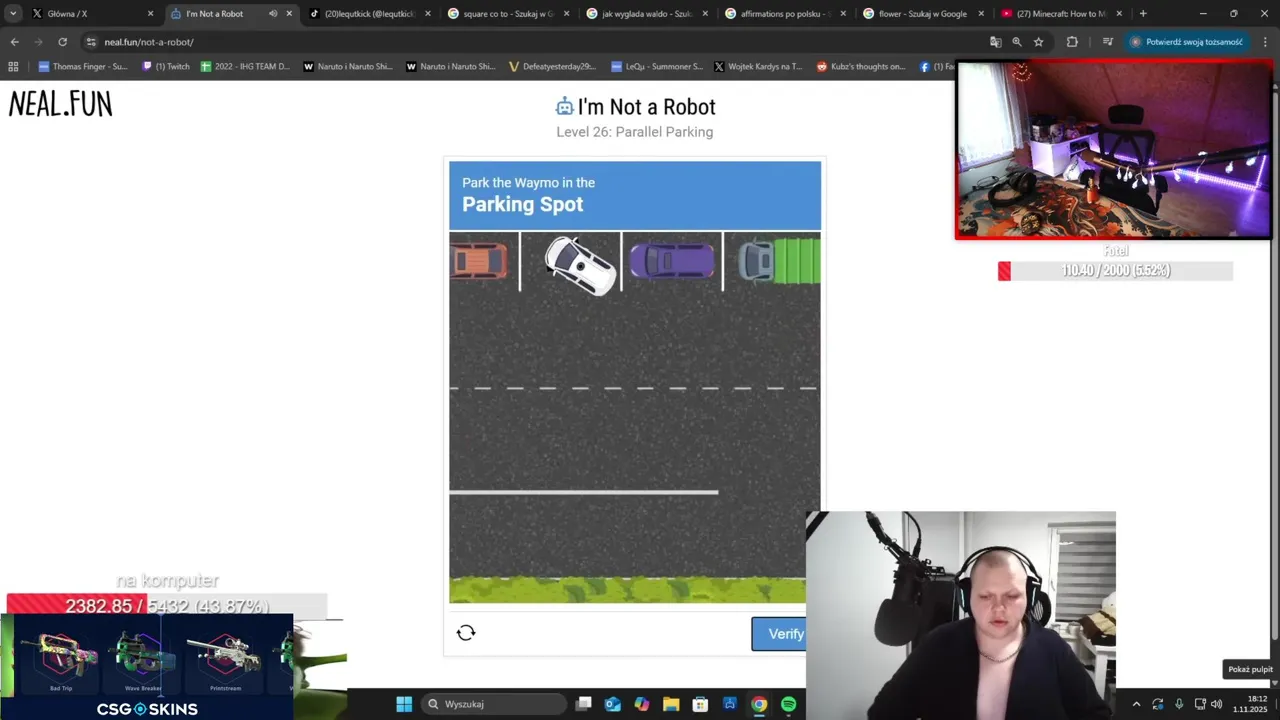The image size is (1280, 720).
Task: Open the 2022 - IHG TEAM bookmark
Action: click(245, 67)
